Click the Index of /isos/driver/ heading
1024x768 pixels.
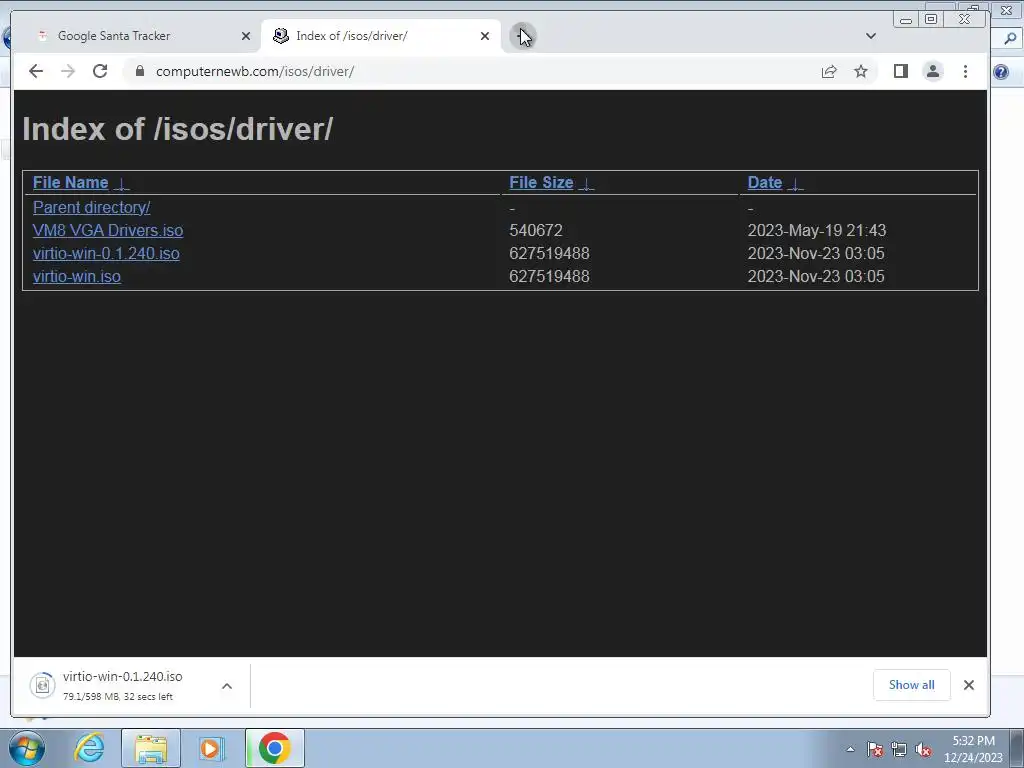(x=178, y=129)
